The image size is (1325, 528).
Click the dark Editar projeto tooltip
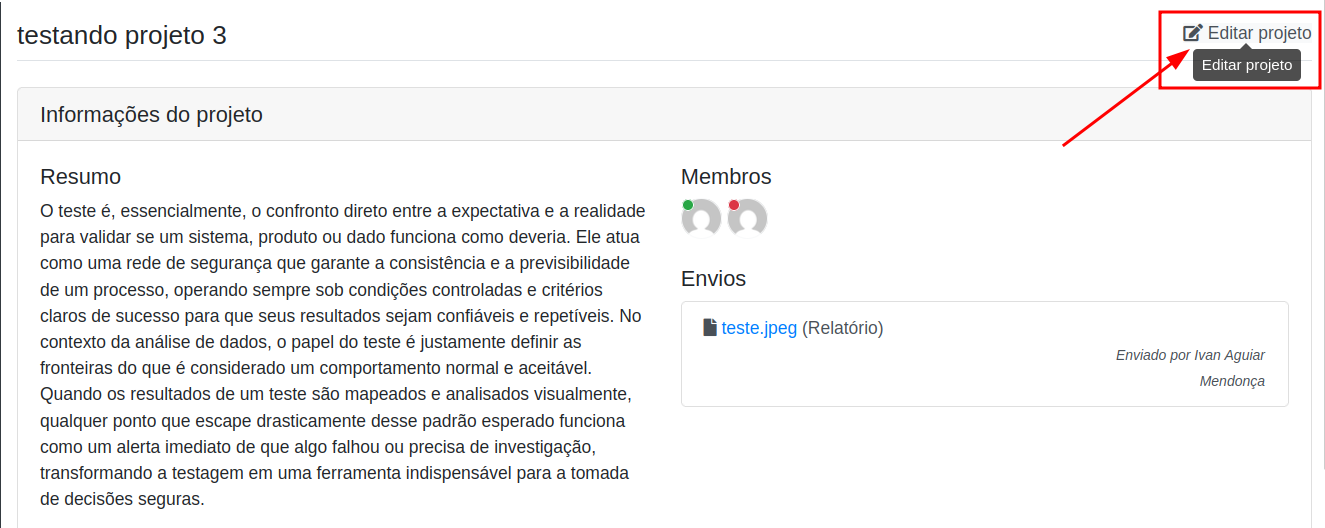1247,66
